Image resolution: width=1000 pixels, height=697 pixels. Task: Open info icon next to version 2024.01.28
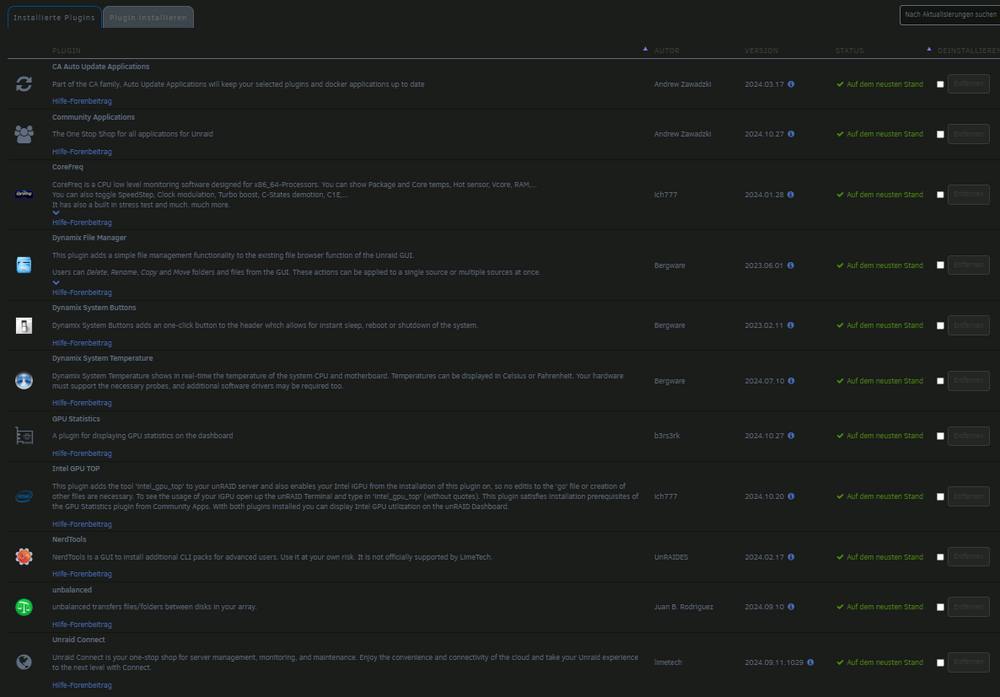pyautogui.click(x=791, y=194)
